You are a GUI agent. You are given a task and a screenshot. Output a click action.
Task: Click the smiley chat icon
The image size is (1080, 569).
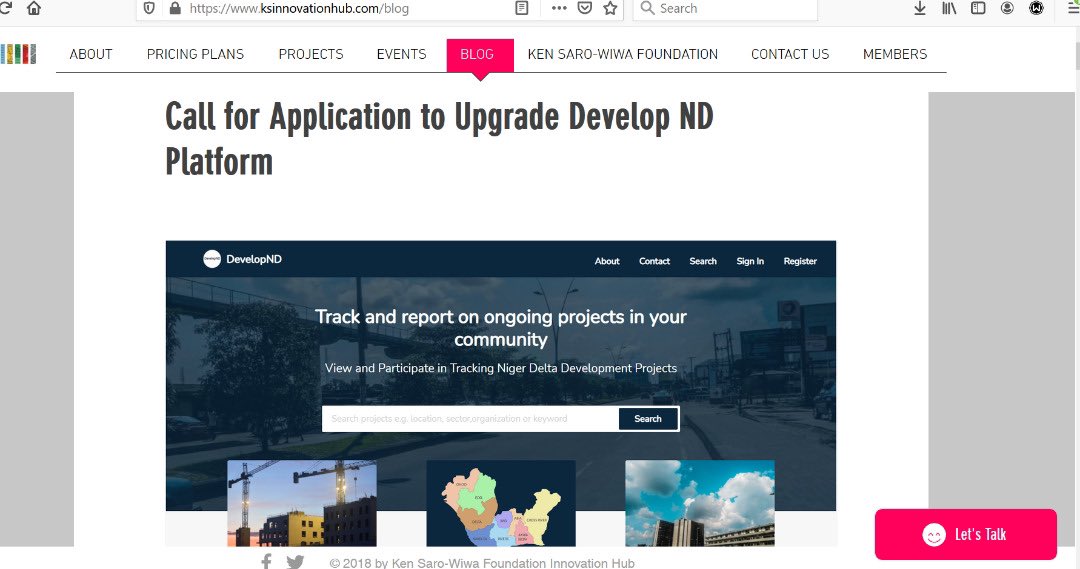(x=934, y=535)
